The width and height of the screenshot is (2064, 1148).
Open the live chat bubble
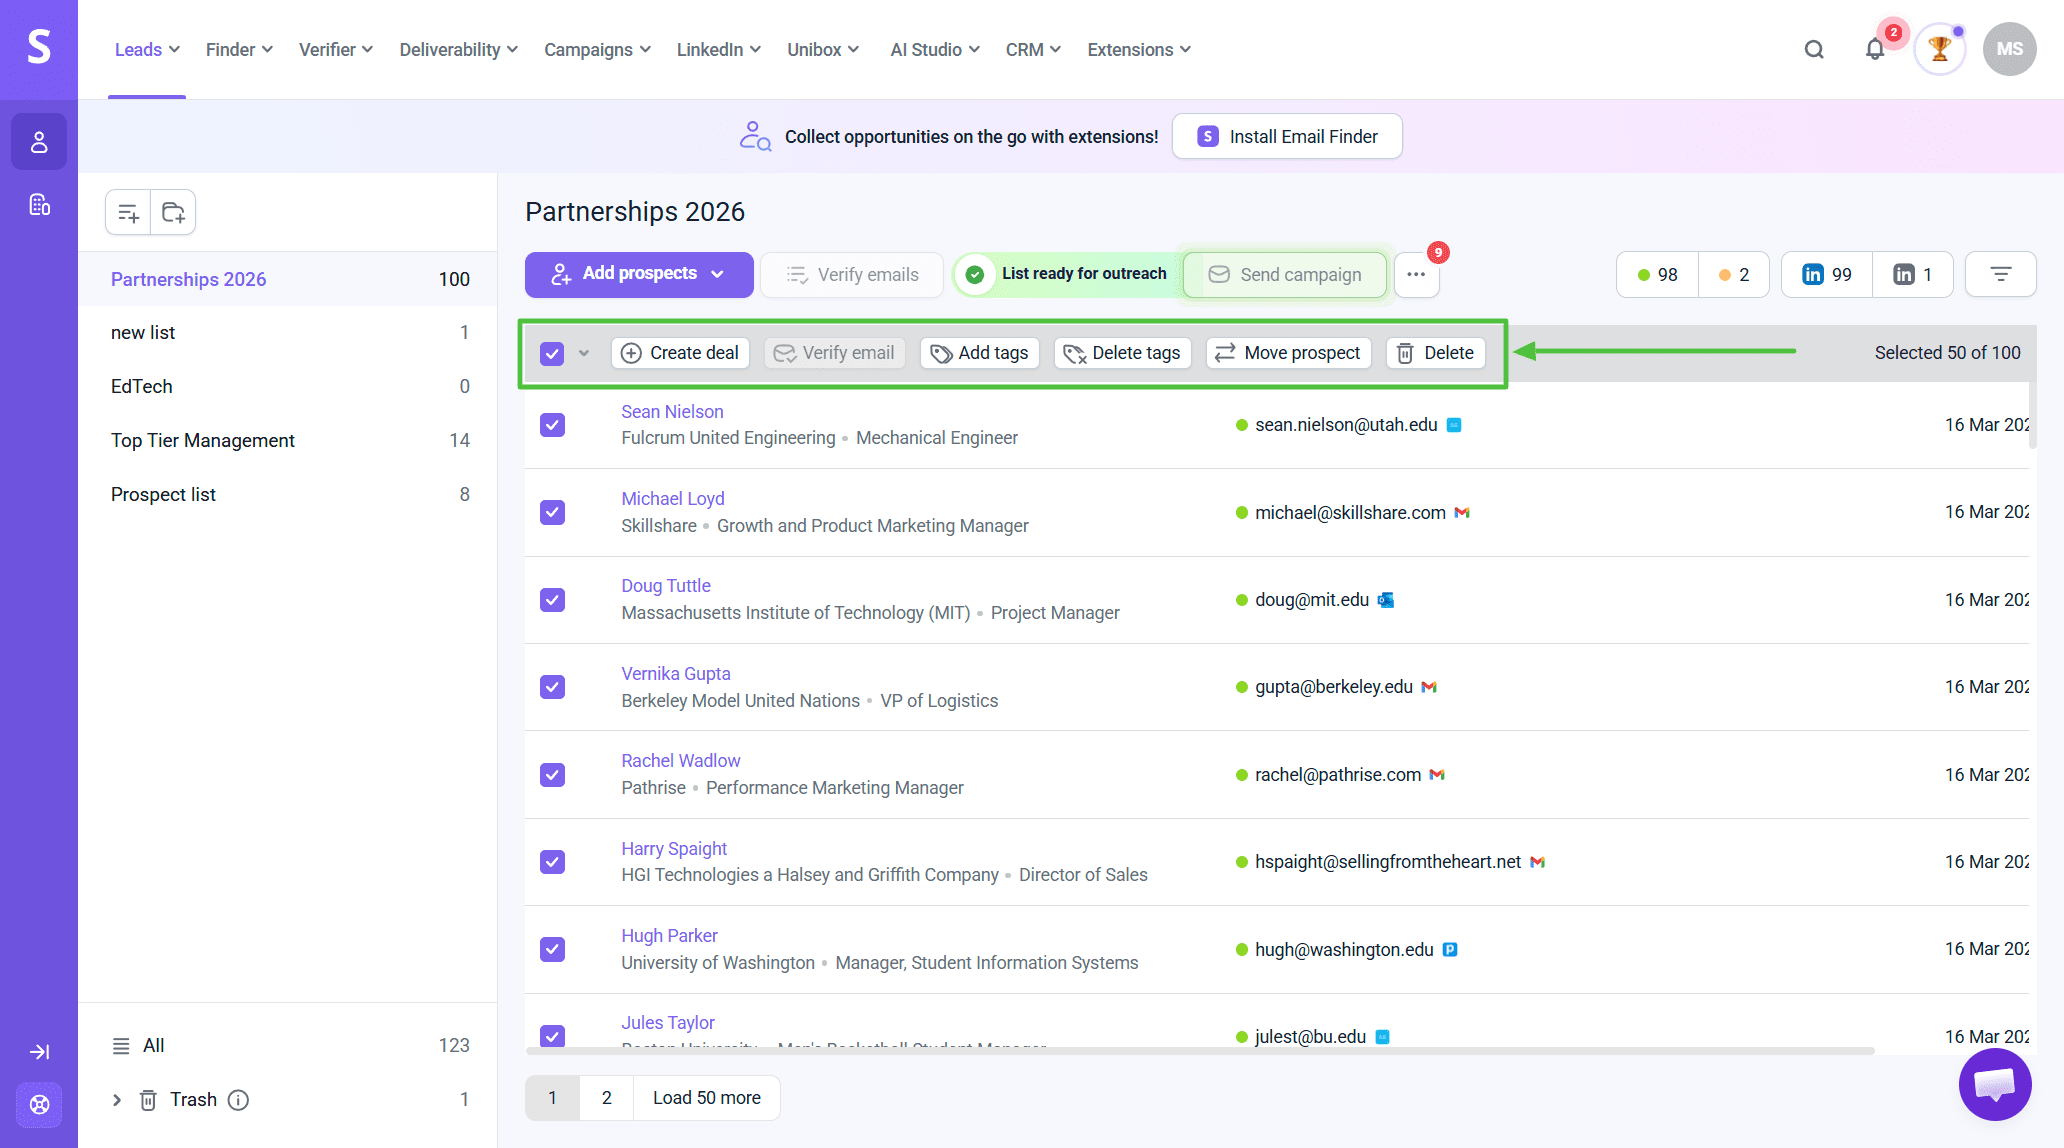tap(1994, 1084)
